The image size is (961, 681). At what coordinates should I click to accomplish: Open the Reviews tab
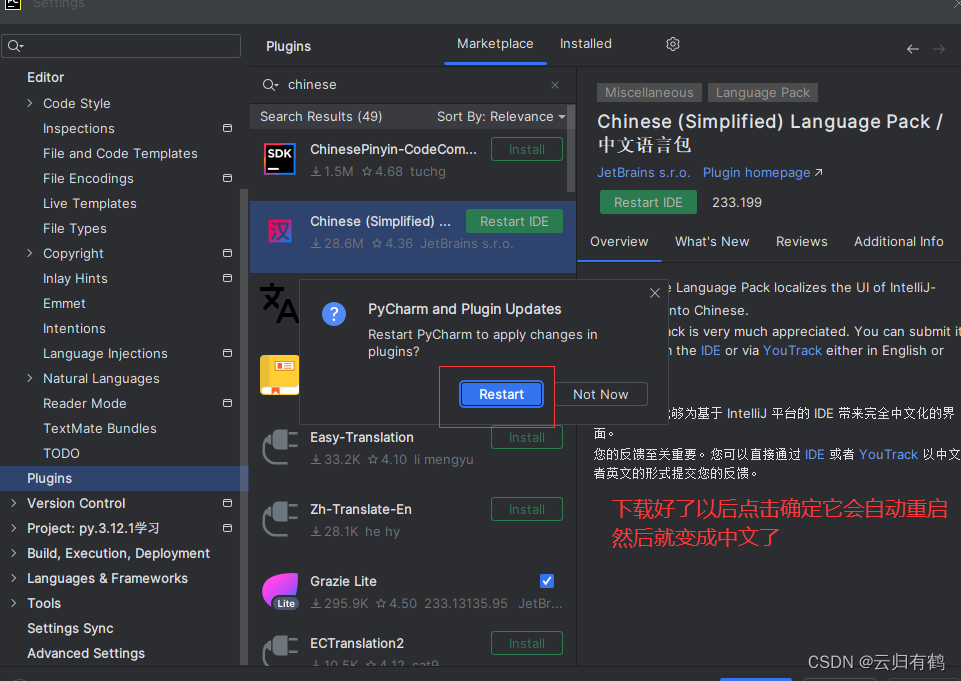coord(801,242)
